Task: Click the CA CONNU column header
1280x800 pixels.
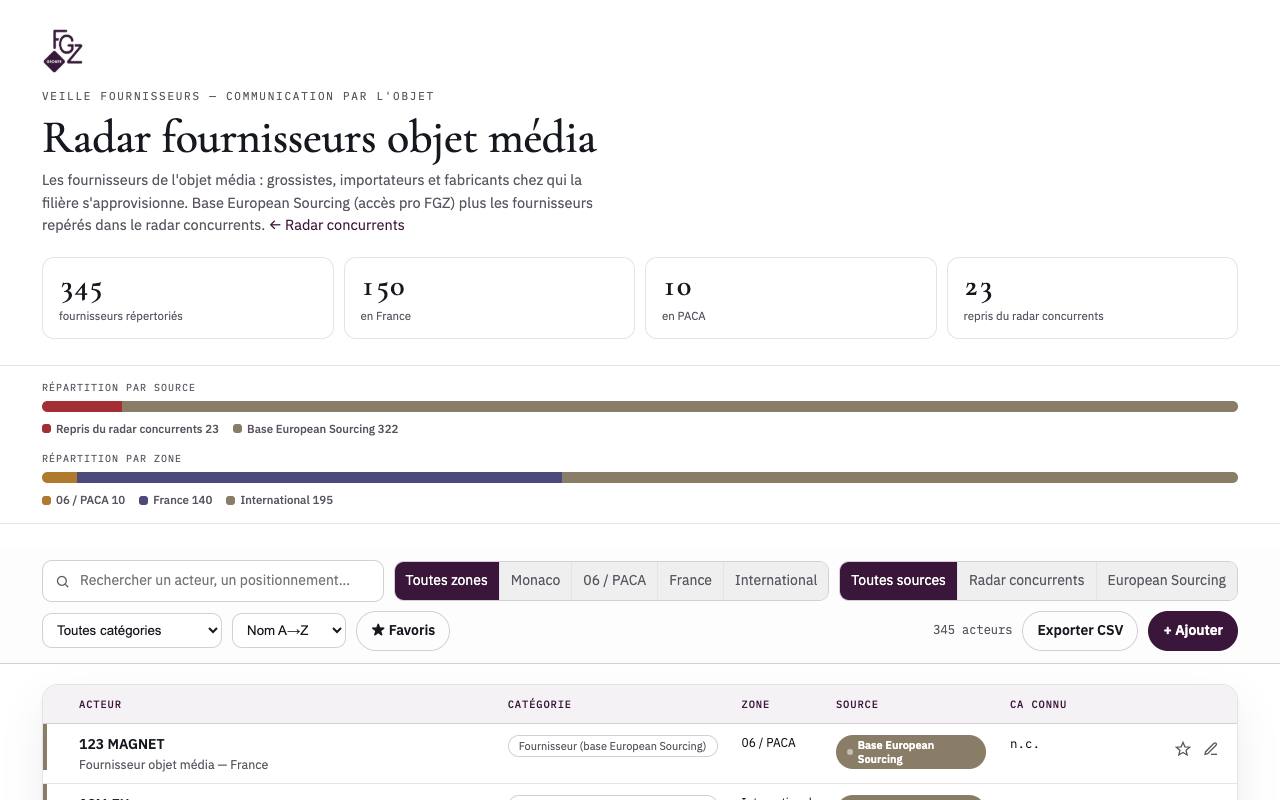Action: point(1038,705)
